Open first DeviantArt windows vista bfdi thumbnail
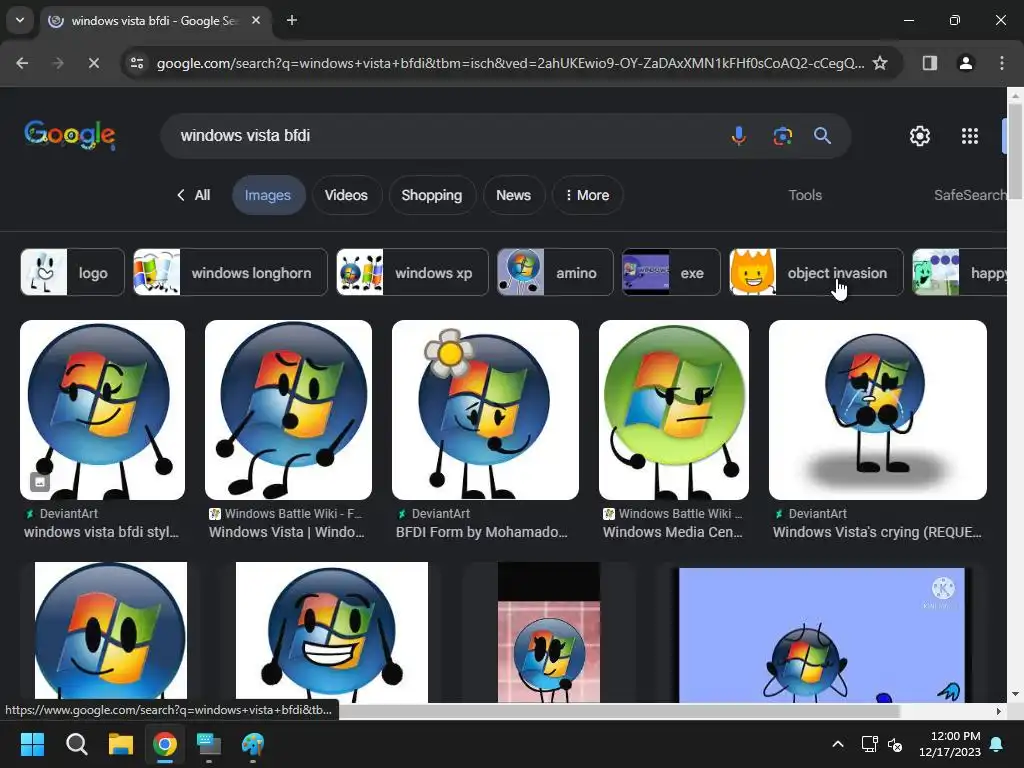The width and height of the screenshot is (1024, 768). [x=103, y=410]
